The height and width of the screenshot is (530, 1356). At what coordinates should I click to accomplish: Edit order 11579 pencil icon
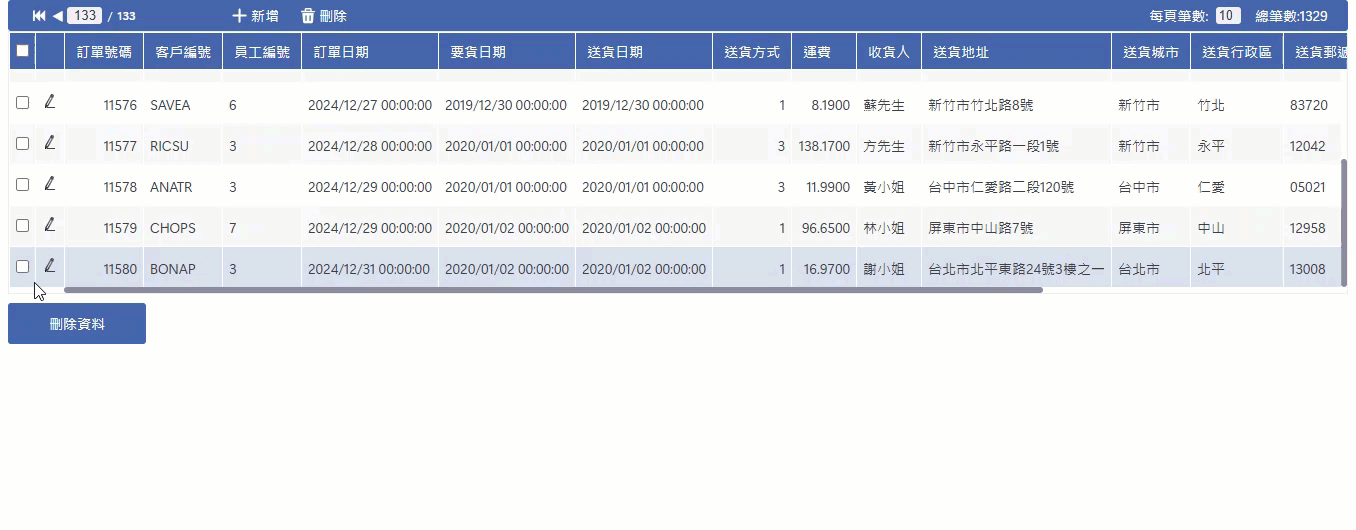(x=50, y=225)
